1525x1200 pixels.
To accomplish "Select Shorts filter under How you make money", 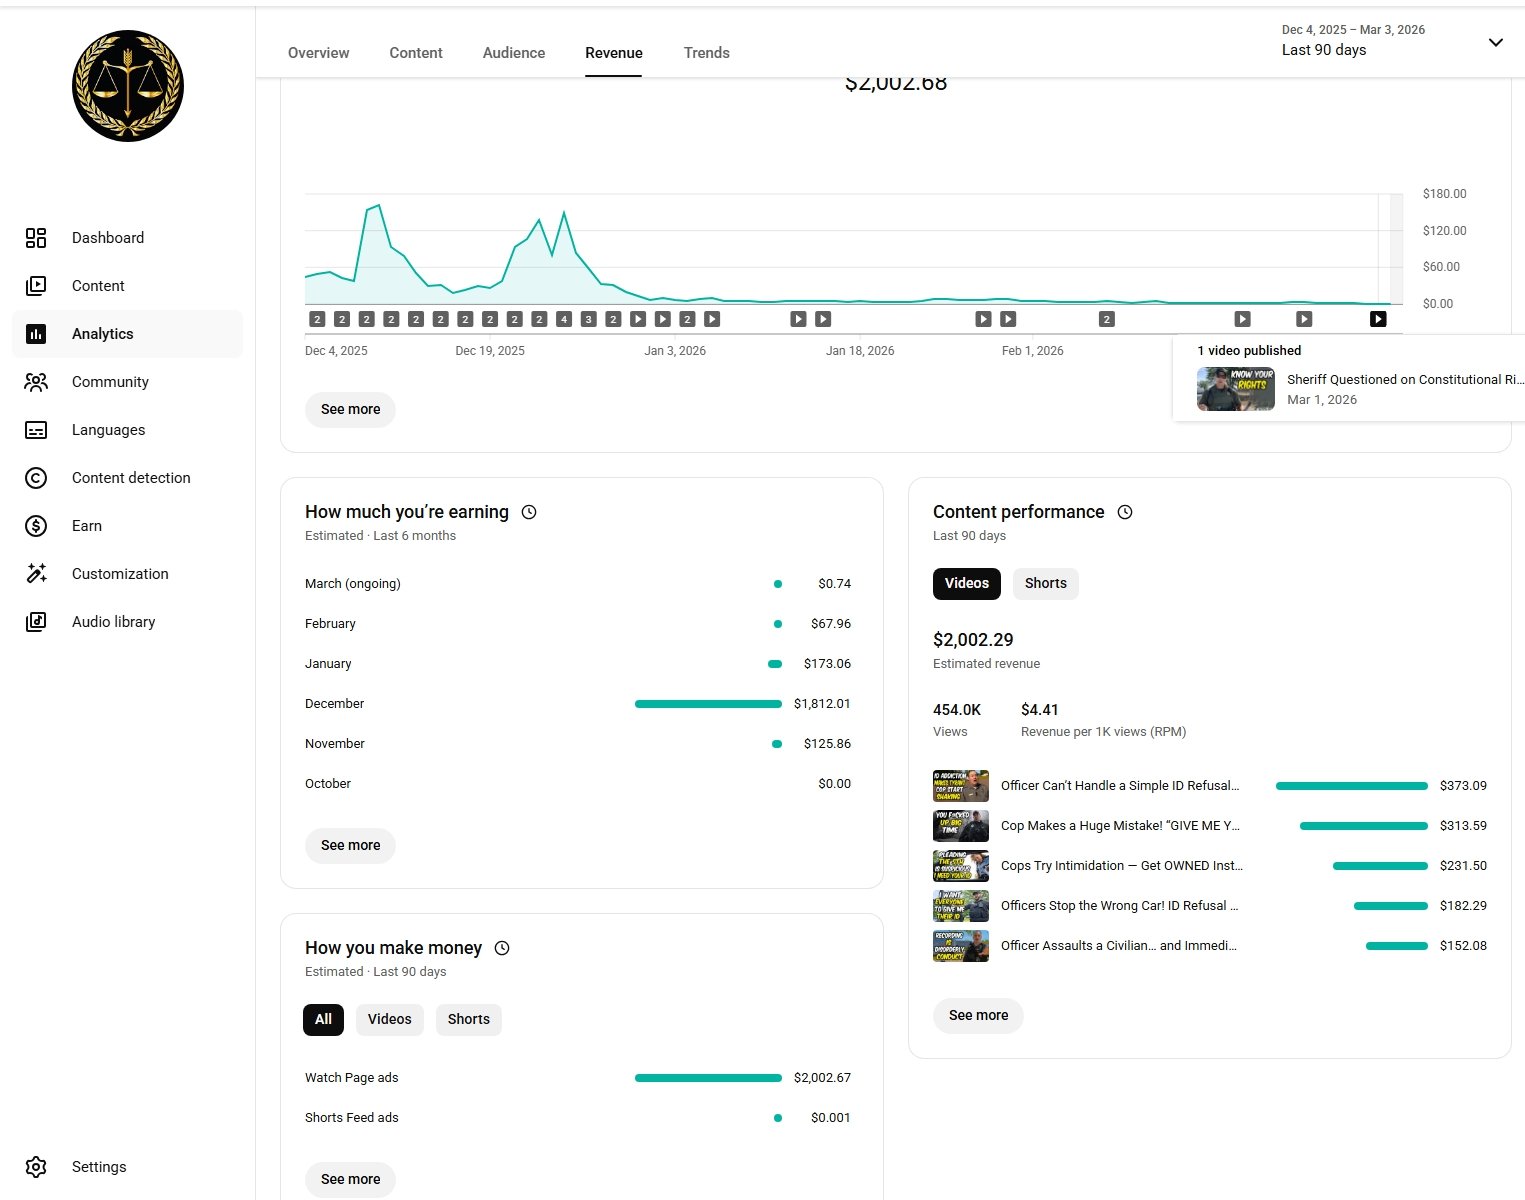I will point(468,1019).
